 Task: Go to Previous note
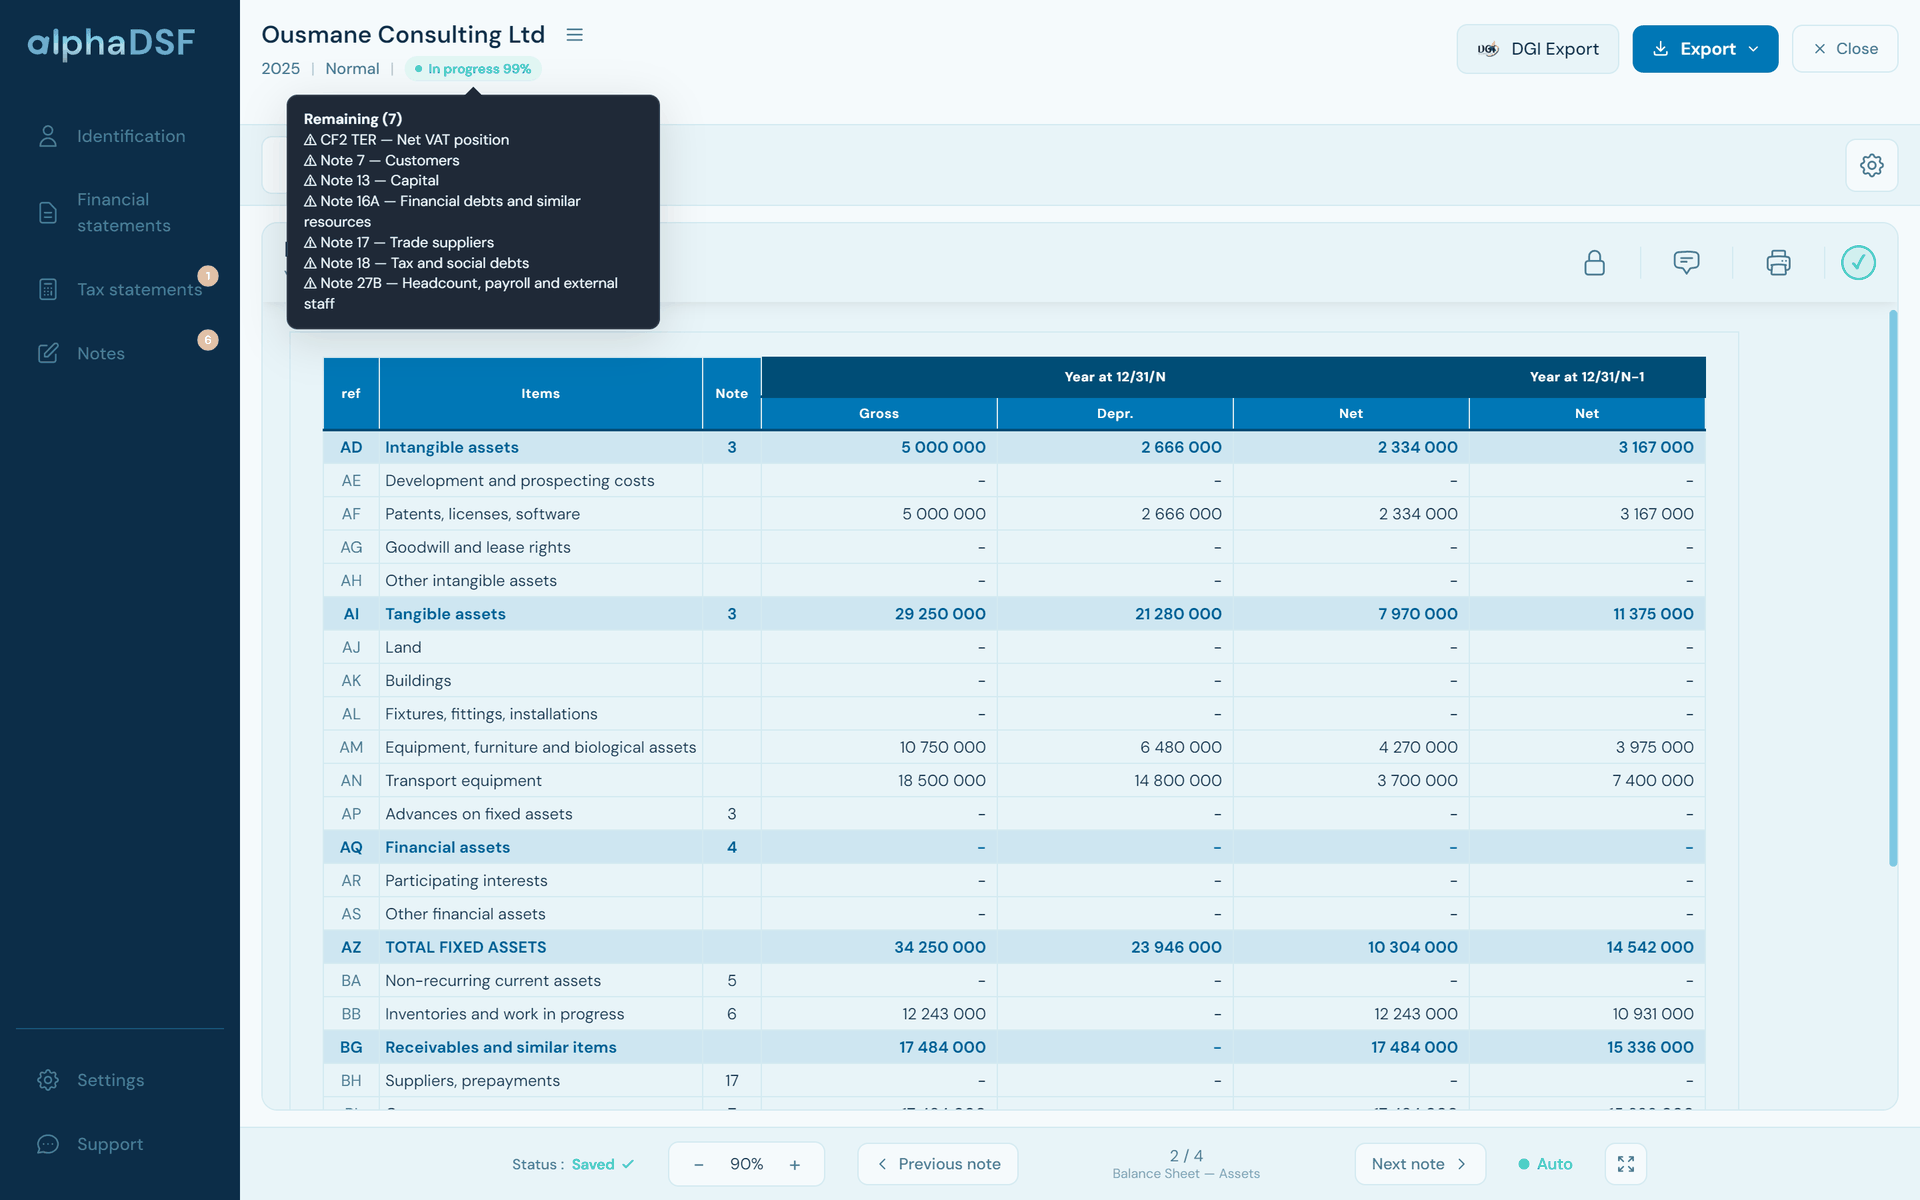tap(938, 1164)
